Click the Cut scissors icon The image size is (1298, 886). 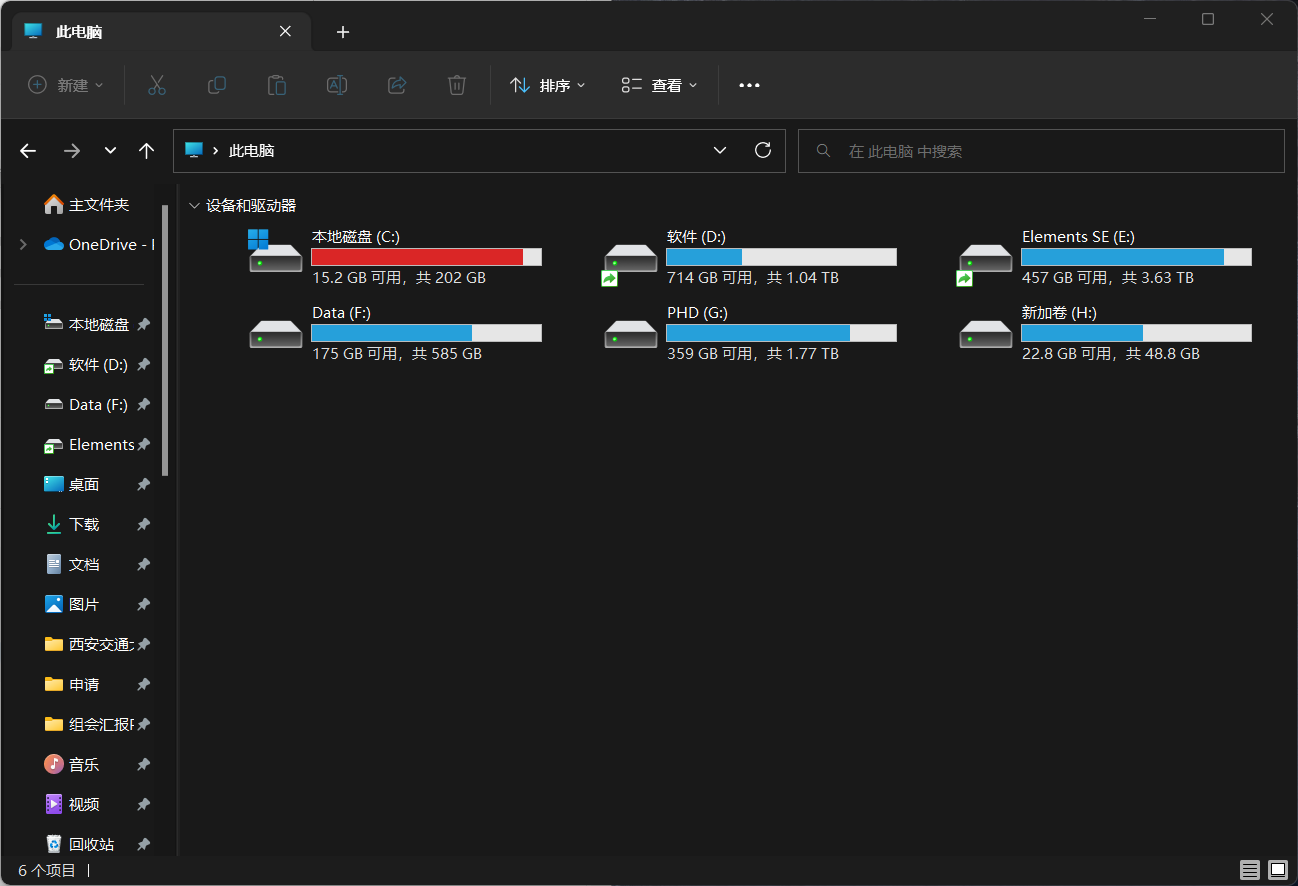pos(156,85)
